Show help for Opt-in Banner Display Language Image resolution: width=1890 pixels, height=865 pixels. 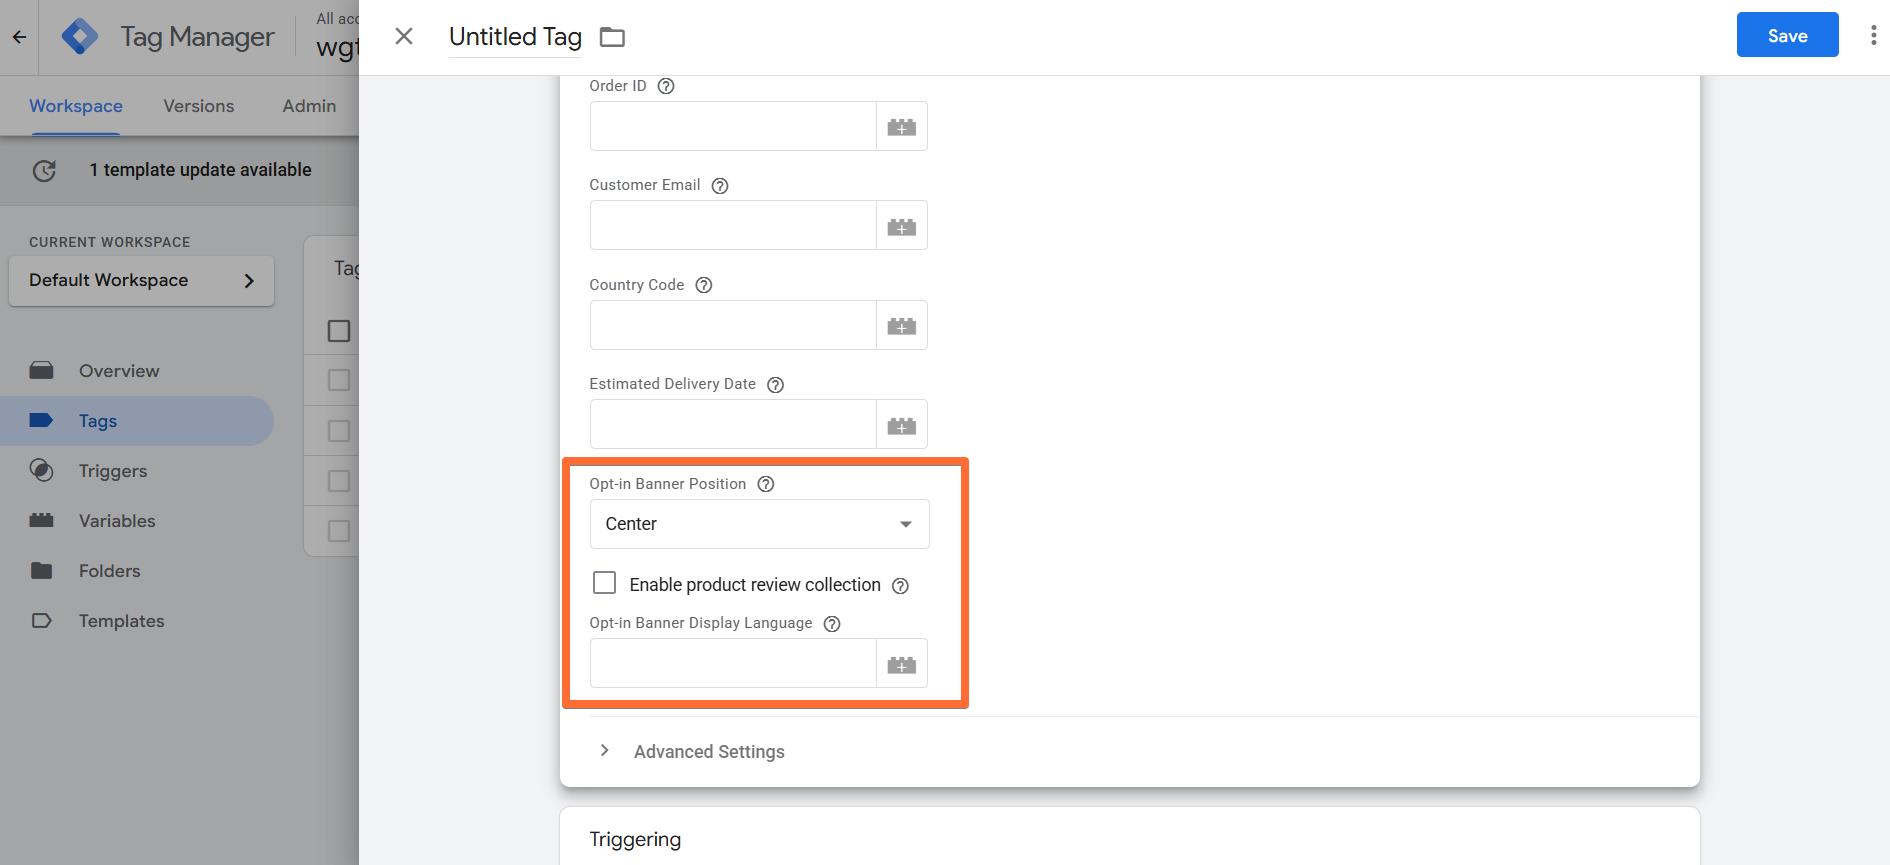point(832,623)
